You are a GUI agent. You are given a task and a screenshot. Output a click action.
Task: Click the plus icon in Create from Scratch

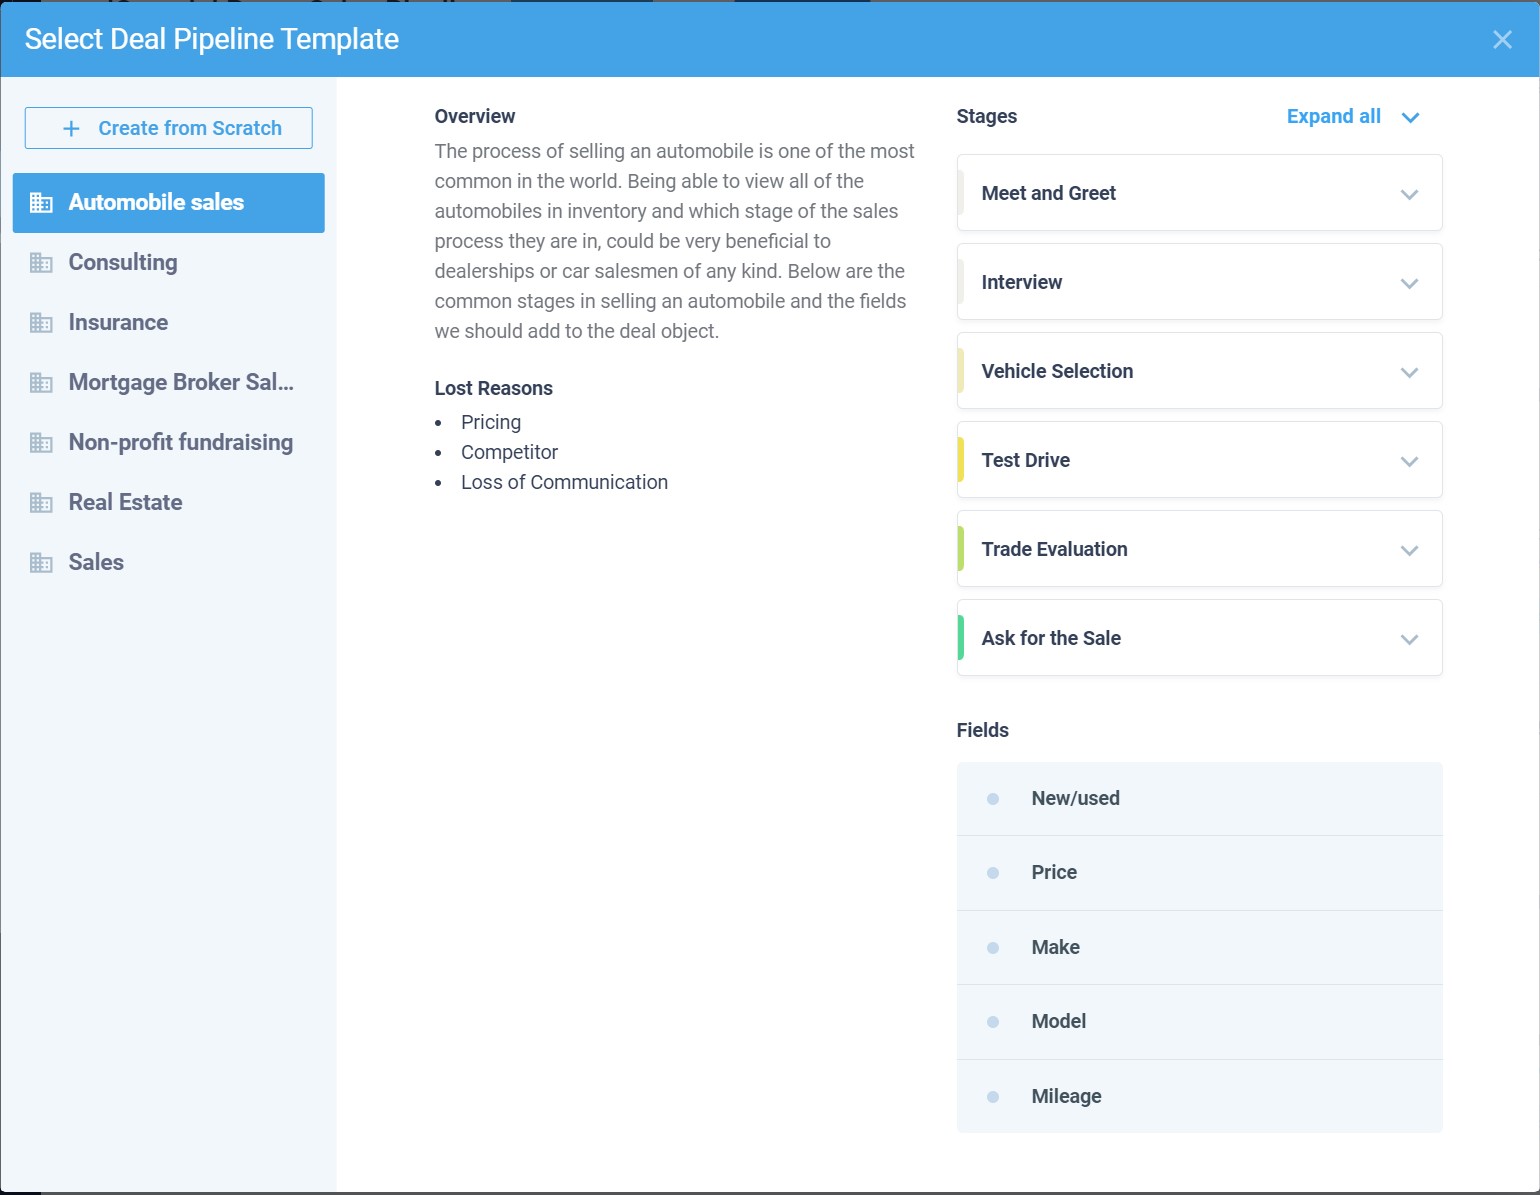[71, 129]
